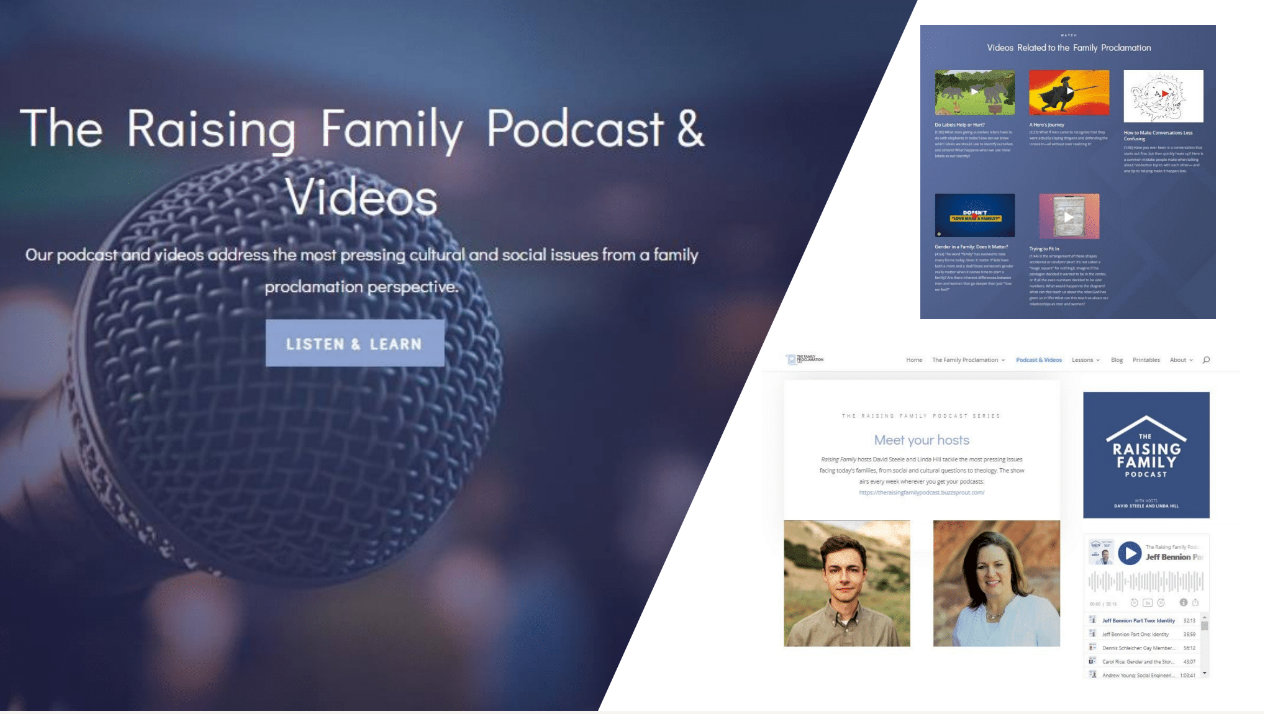Screen dimensions: 1264x714
Task: Play the 'Do Labels Help or Hurt?' video
Action: click(x=974, y=92)
